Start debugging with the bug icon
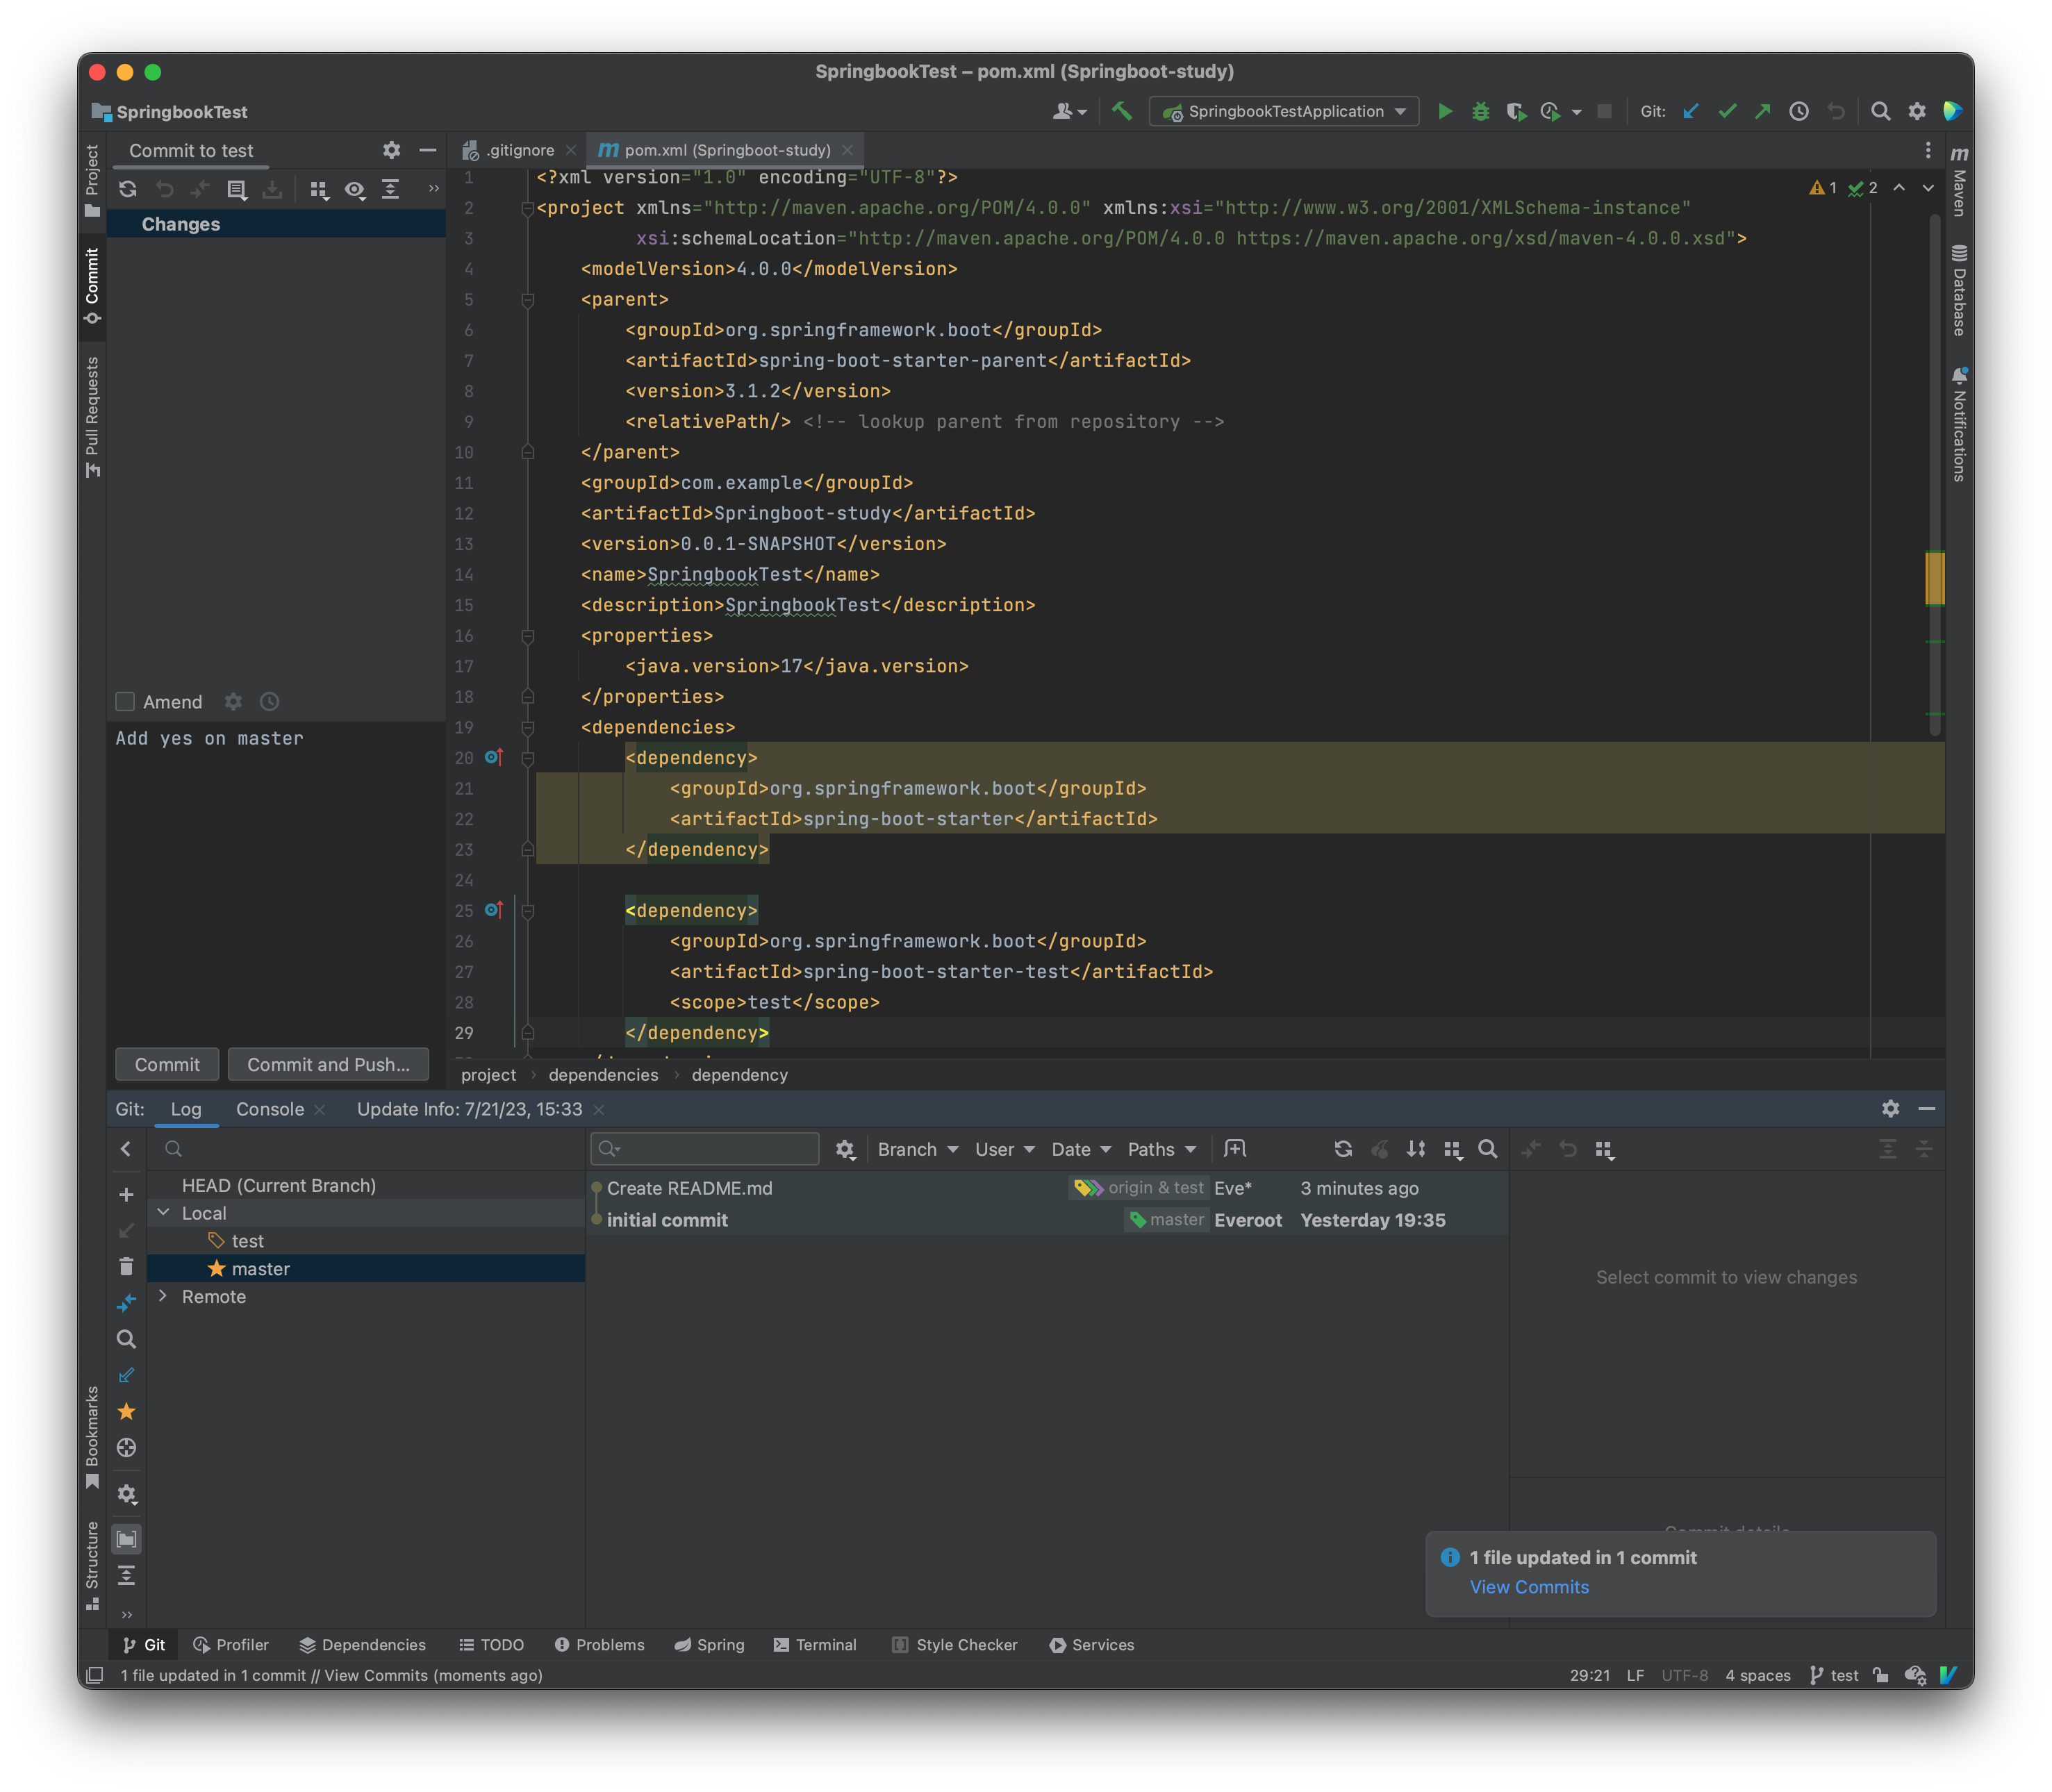Screen dimensions: 2052x1792 tap(1481, 111)
